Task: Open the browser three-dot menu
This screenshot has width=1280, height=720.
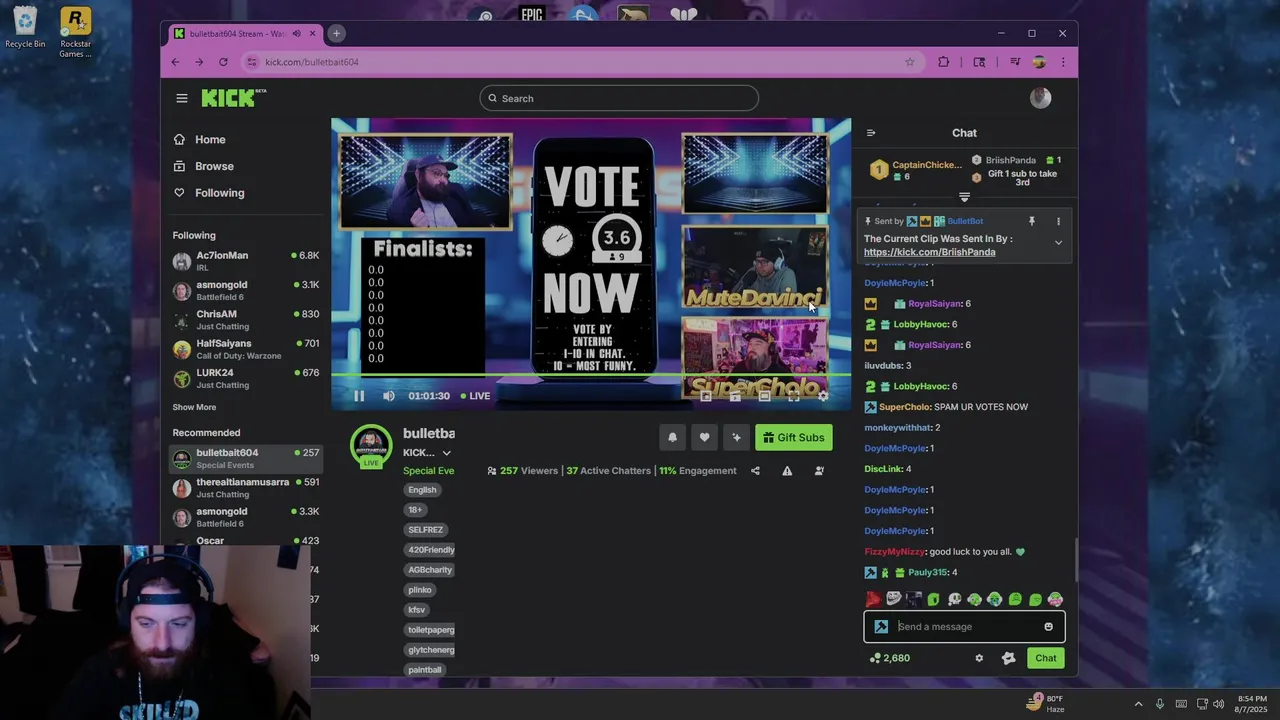Action: (1062, 62)
